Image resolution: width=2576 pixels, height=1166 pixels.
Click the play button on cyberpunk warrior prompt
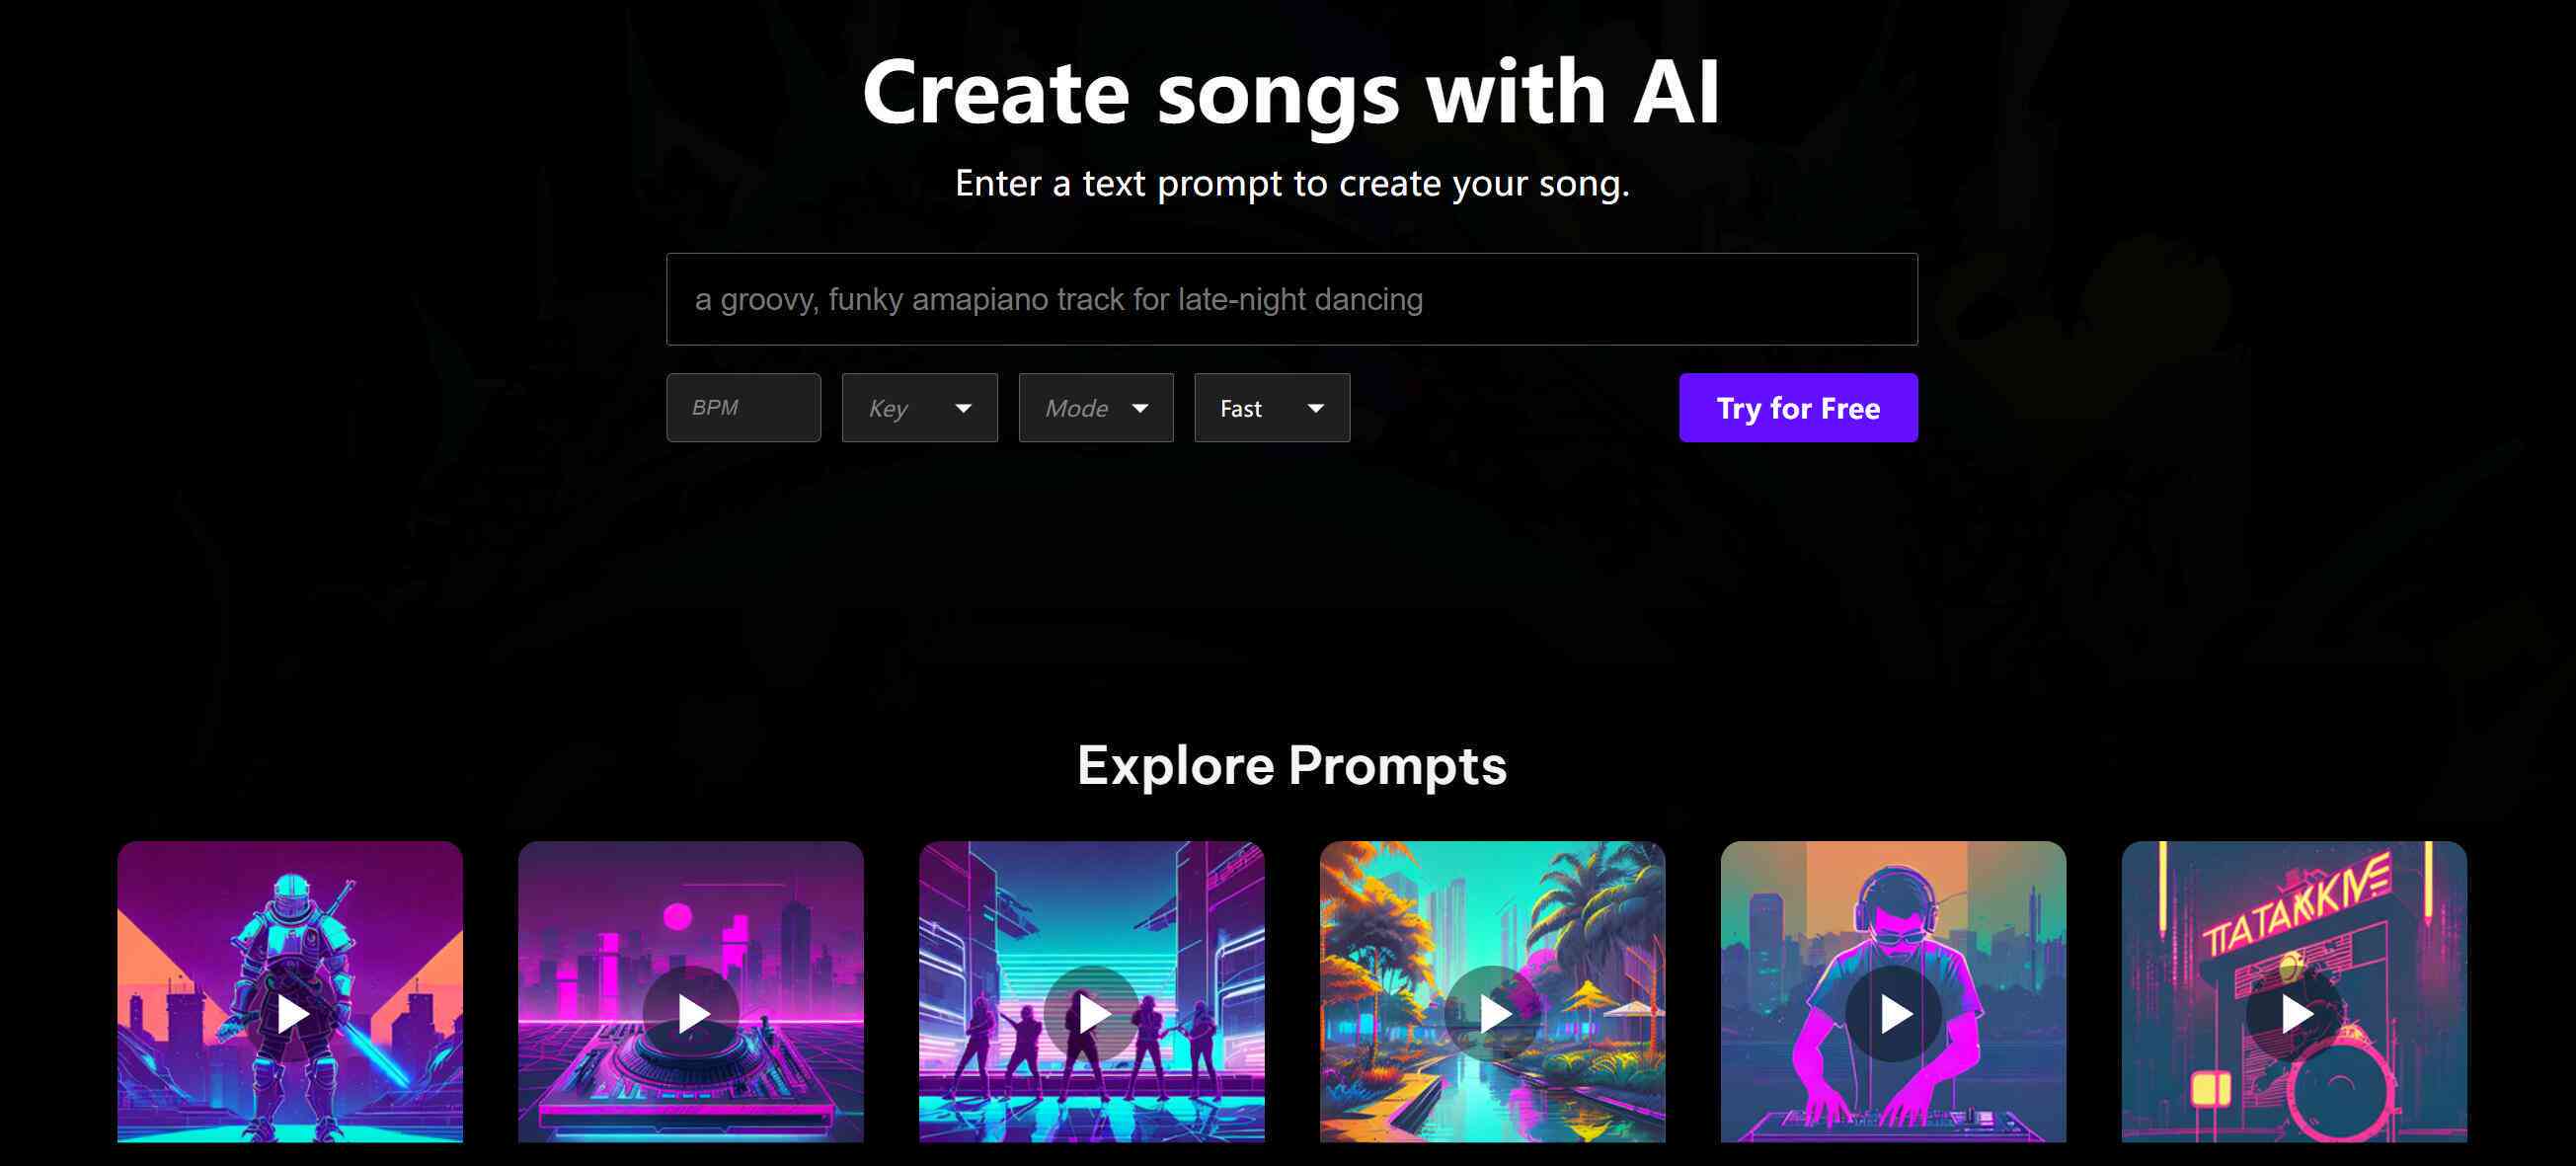pyautogui.click(x=292, y=1013)
